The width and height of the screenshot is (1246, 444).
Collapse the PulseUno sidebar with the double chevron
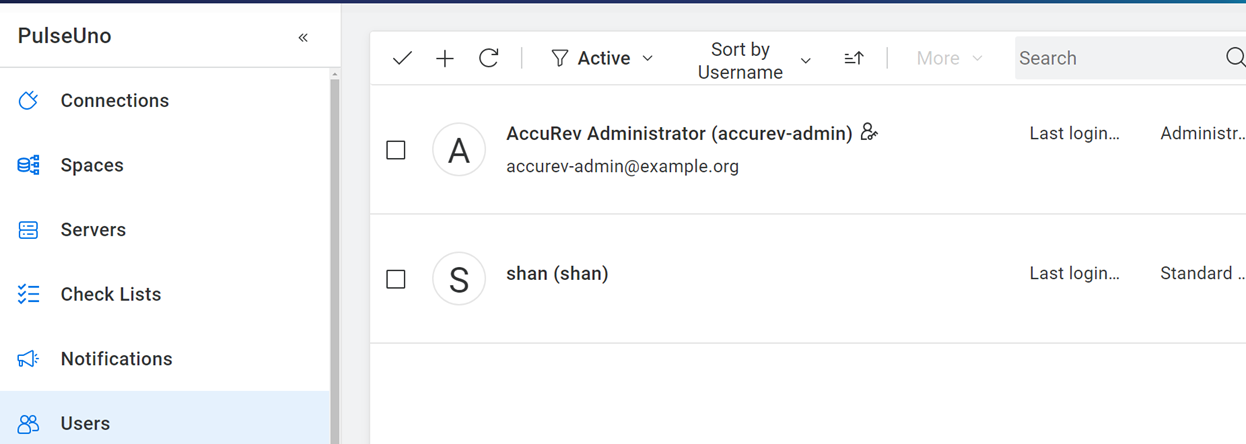(x=303, y=37)
